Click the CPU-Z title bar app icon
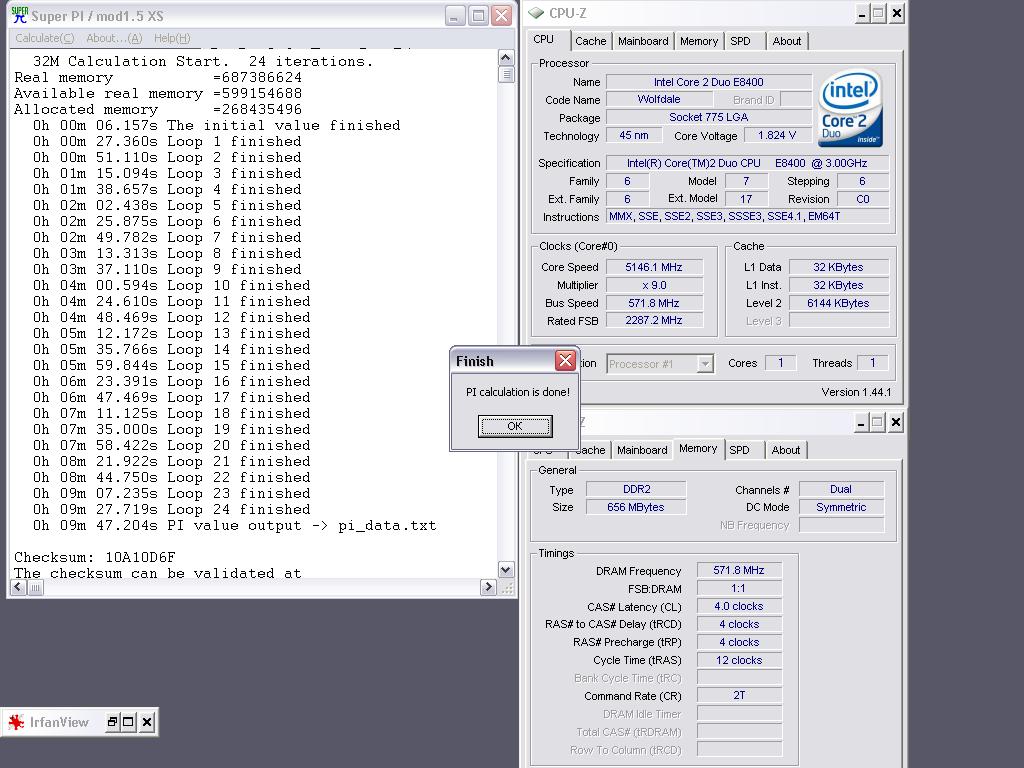Image resolution: width=1024 pixels, height=768 pixels. [536, 13]
